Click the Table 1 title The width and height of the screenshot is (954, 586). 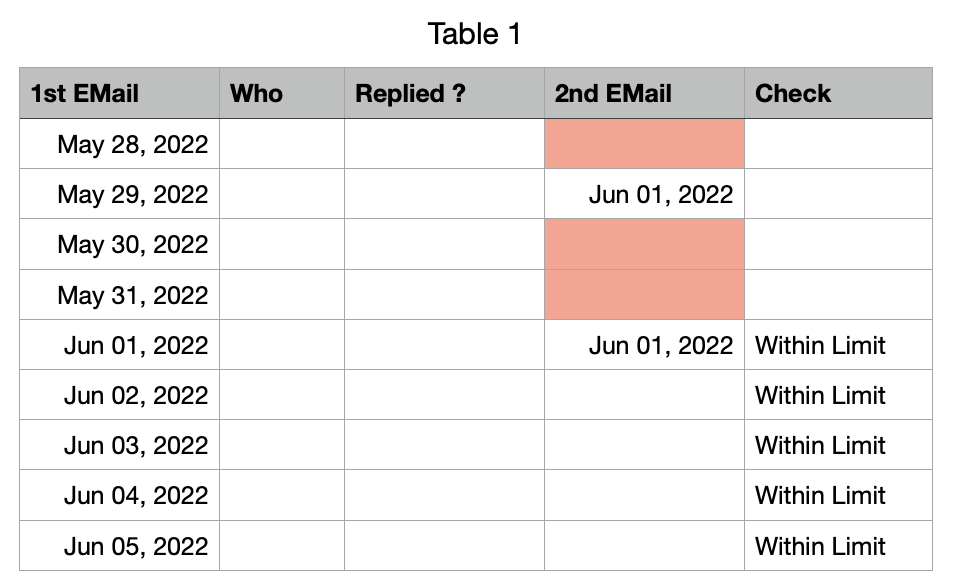click(x=474, y=34)
